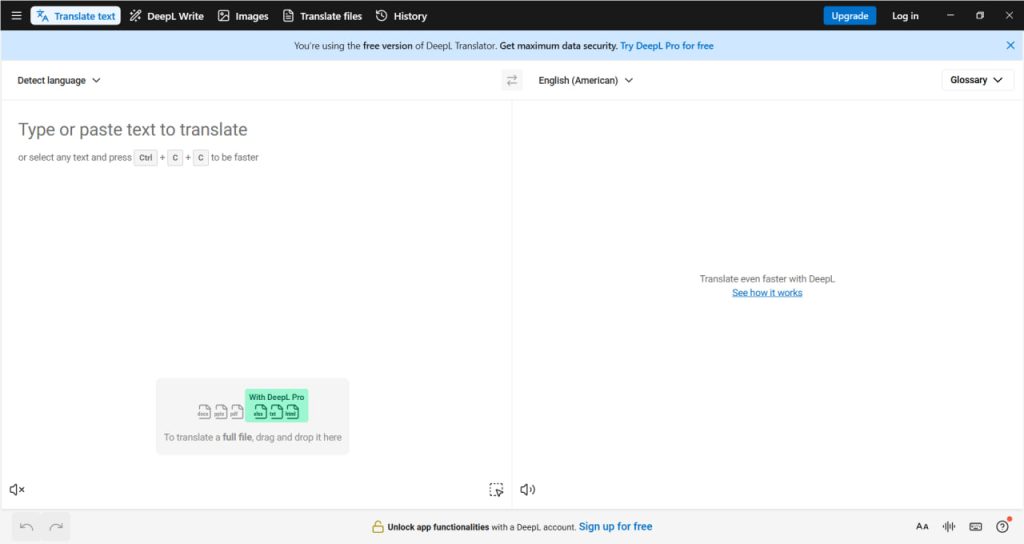Open the English (American) target language dropdown
This screenshot has height=544, width=1024.
click(x=585, y=81)
